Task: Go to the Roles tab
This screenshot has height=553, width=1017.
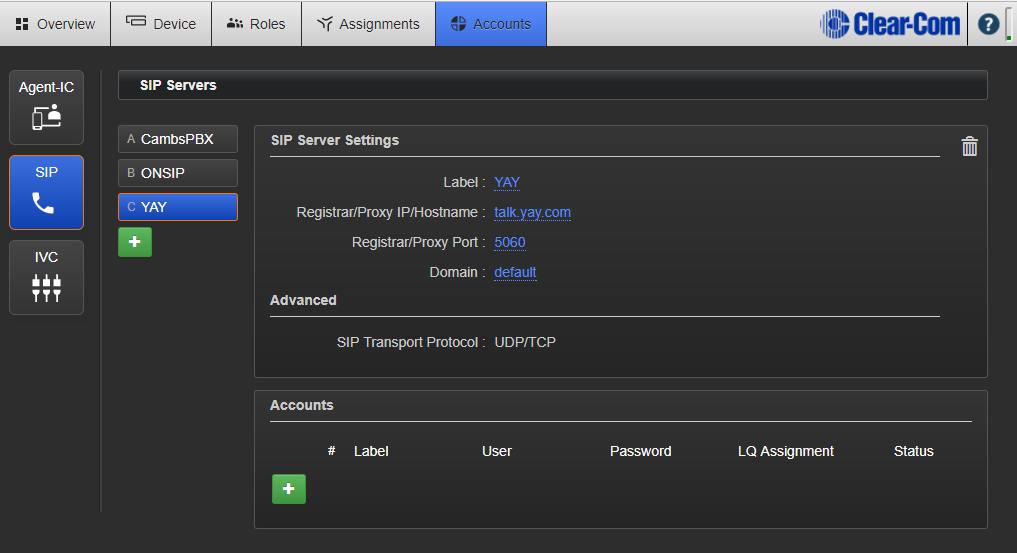Action: [x=256, y=24]
